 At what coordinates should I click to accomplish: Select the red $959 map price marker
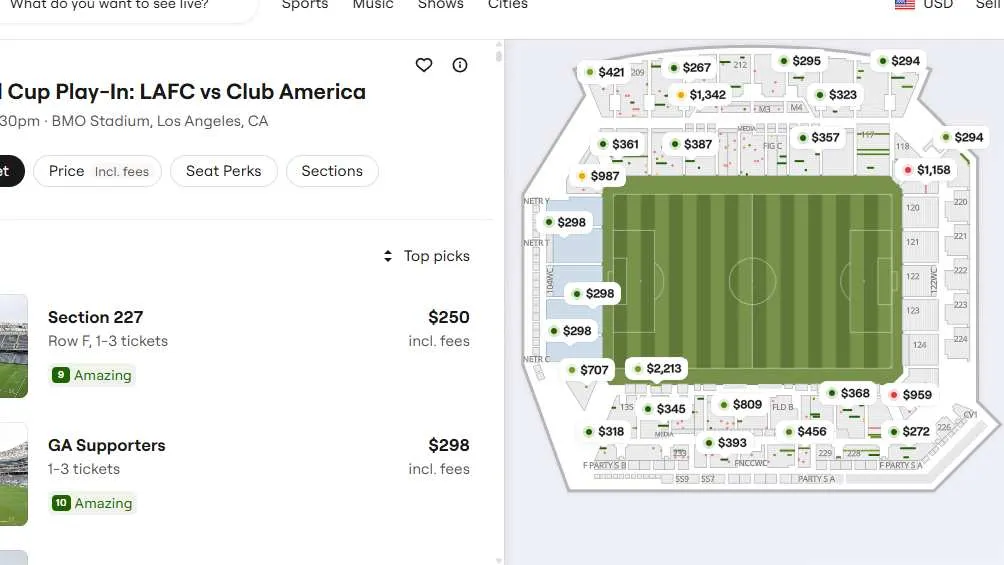tap(910, 395)
